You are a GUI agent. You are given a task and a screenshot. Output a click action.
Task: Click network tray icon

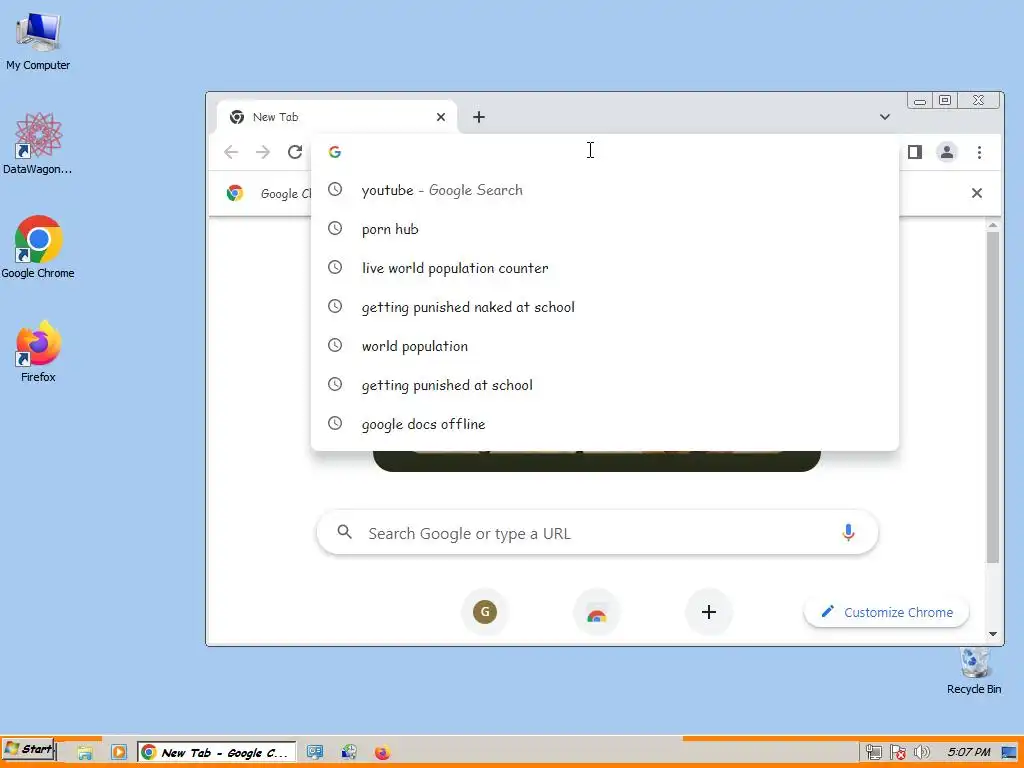click(x=874, y=752)
